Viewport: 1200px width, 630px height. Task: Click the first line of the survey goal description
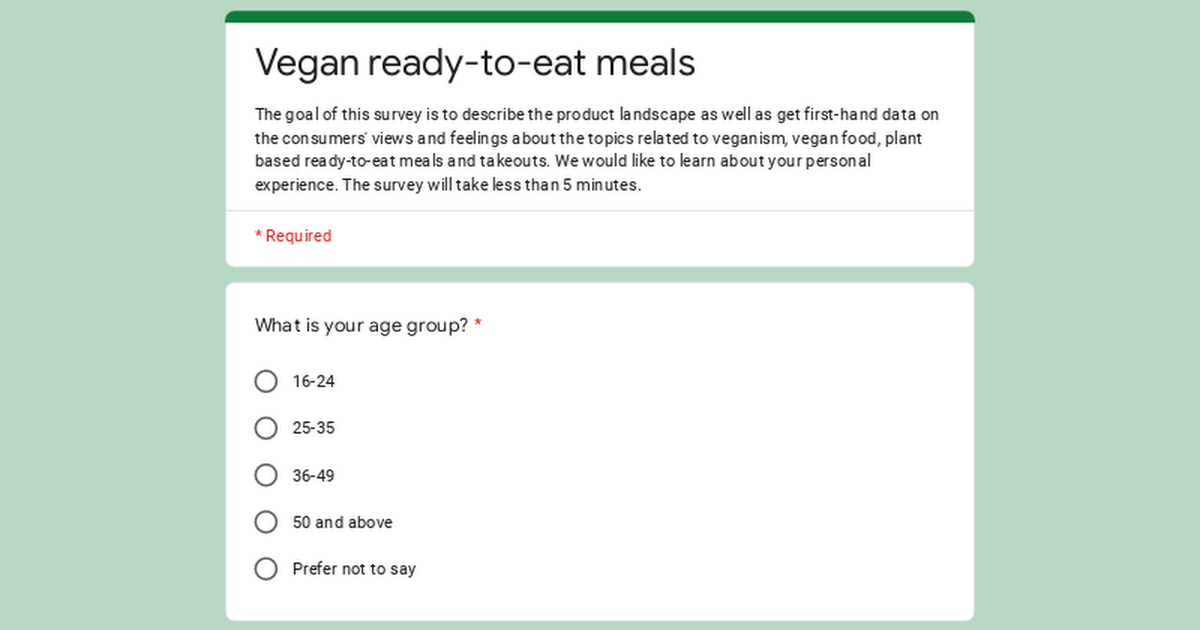[596, 115]
